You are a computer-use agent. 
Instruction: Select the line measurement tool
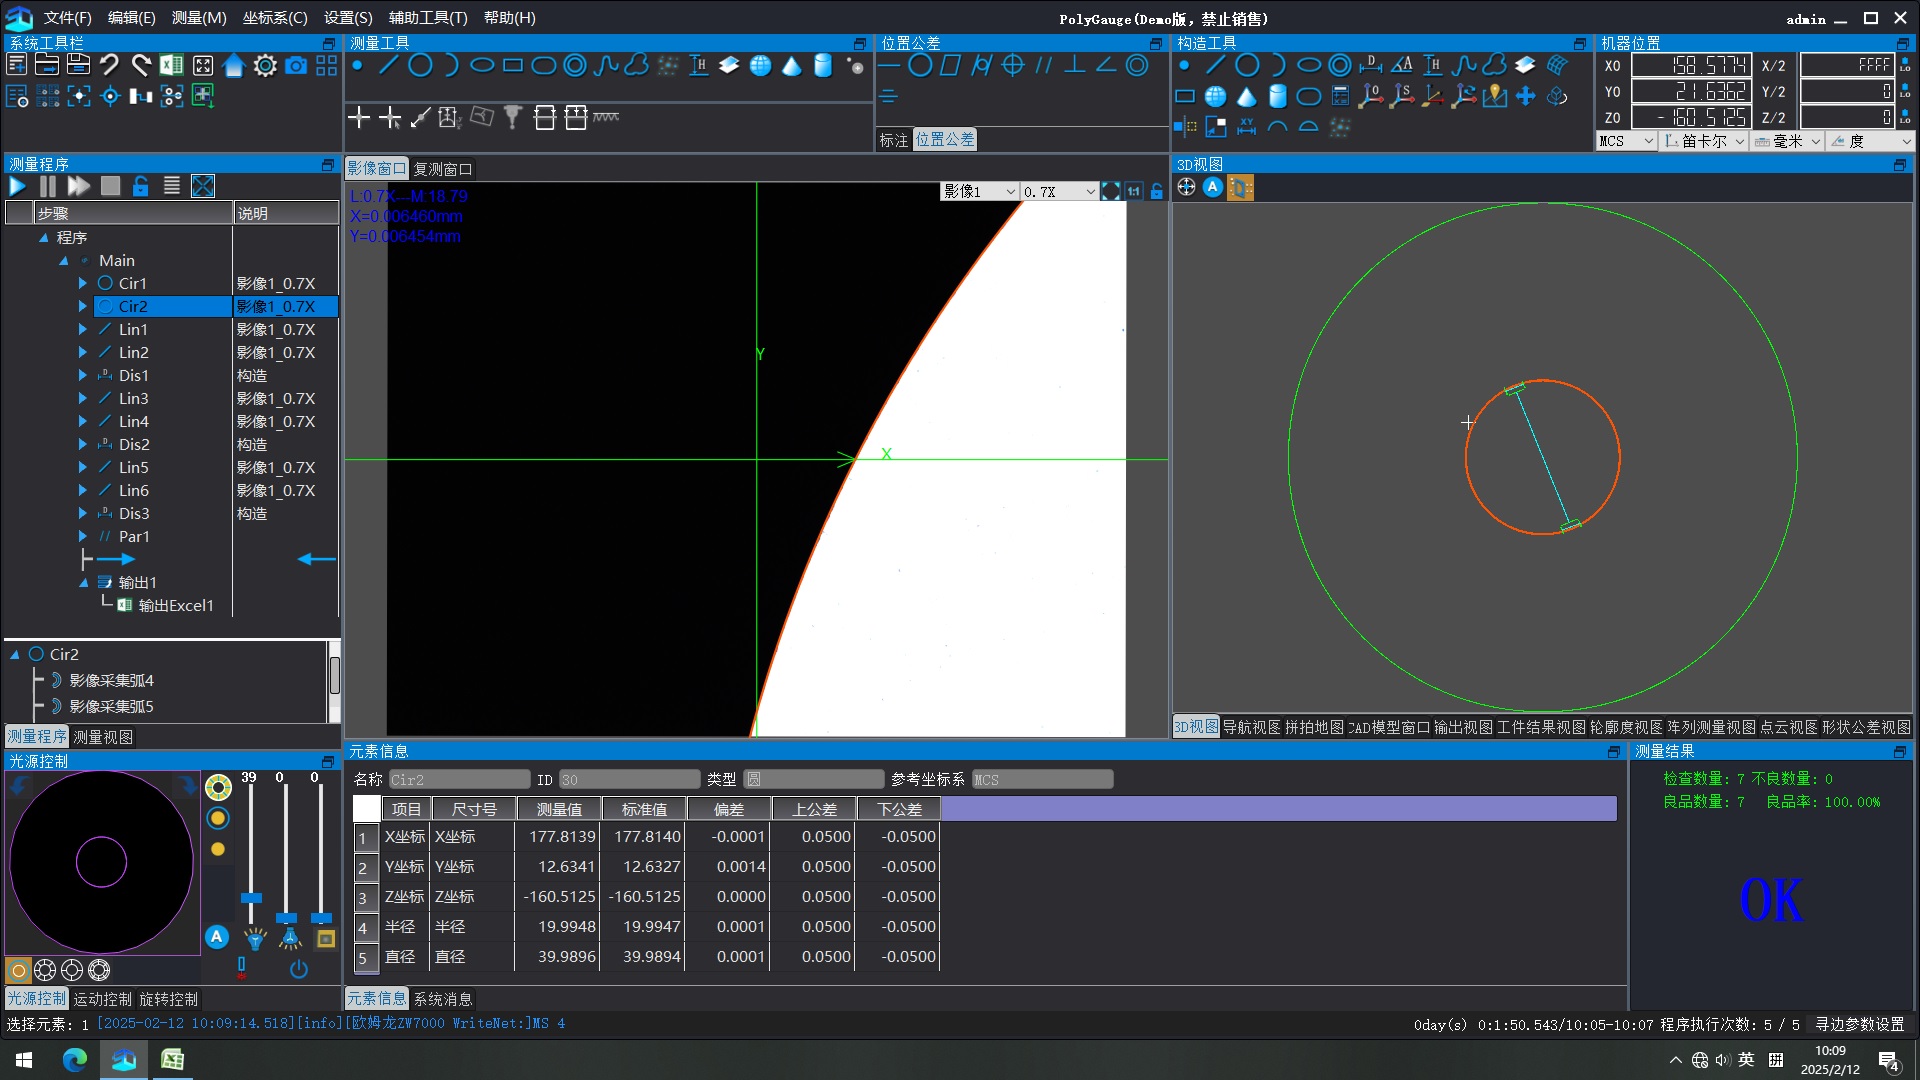389,66
